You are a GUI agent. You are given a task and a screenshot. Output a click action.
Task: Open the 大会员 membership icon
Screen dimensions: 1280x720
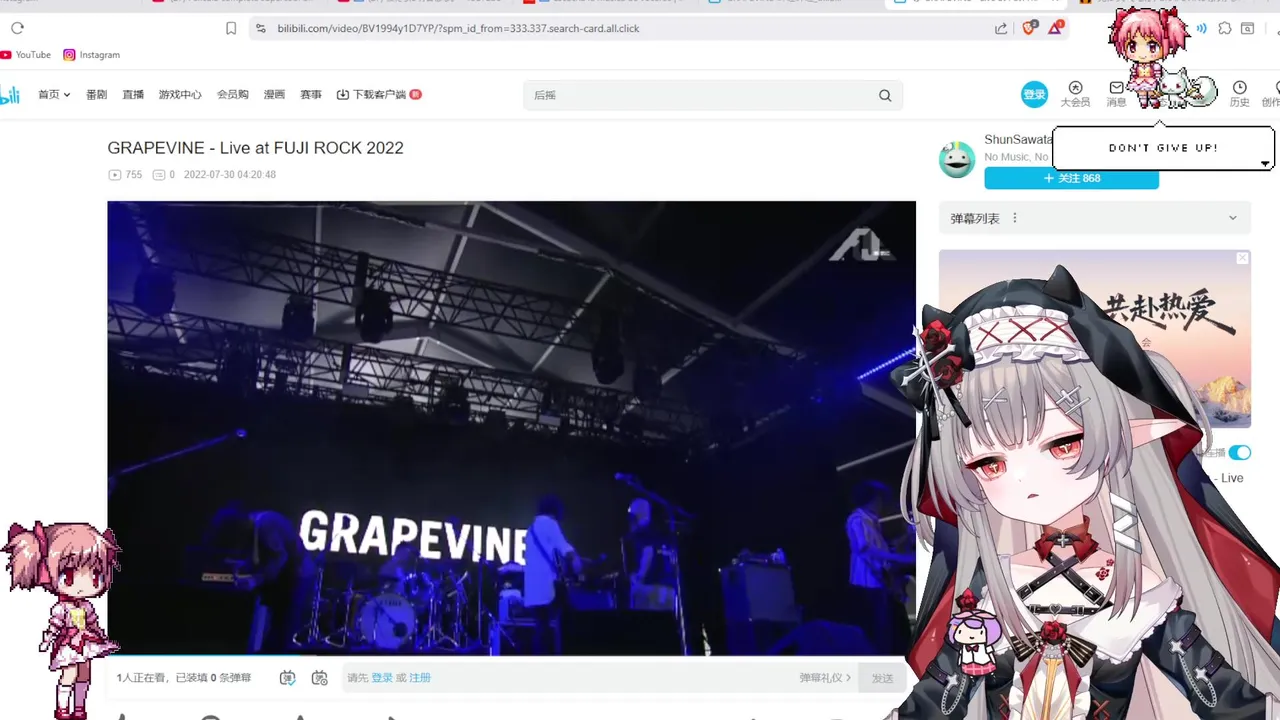click(1075, 94)
